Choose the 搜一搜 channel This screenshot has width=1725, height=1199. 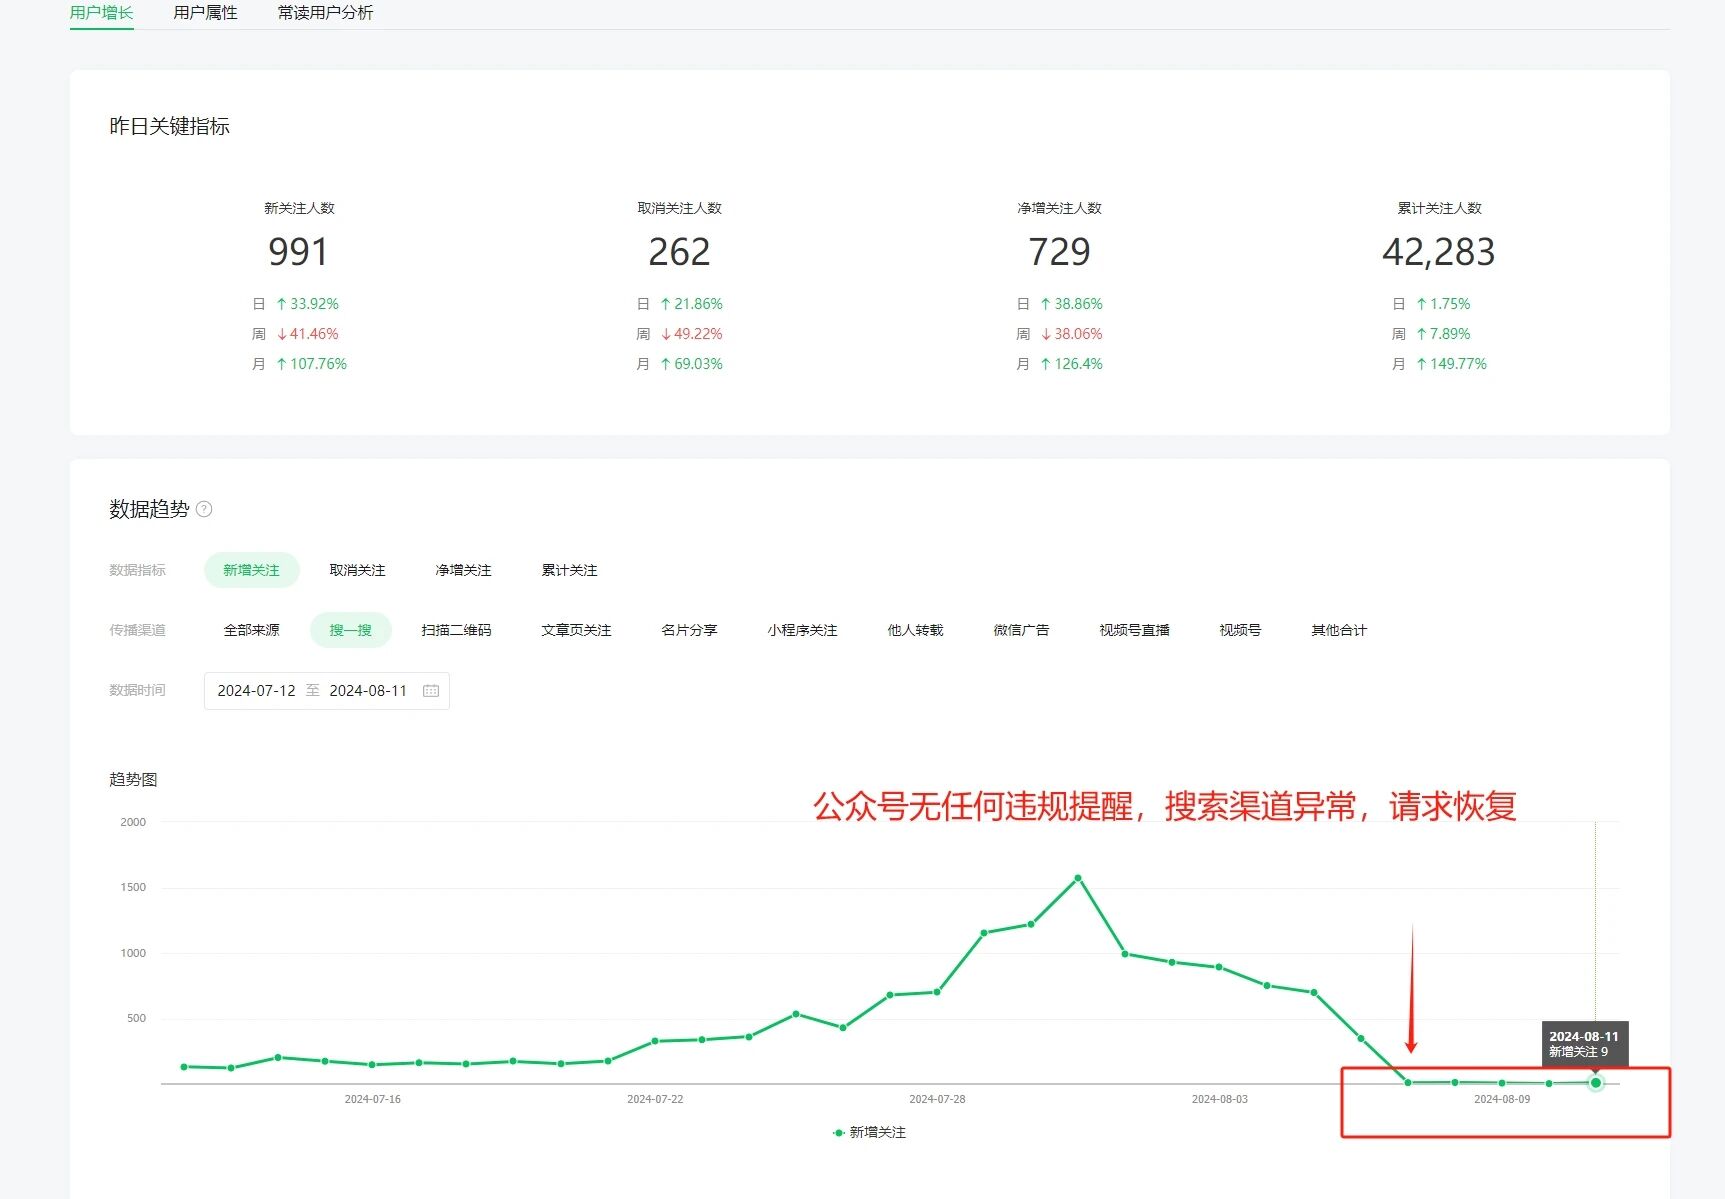point(350,630)
